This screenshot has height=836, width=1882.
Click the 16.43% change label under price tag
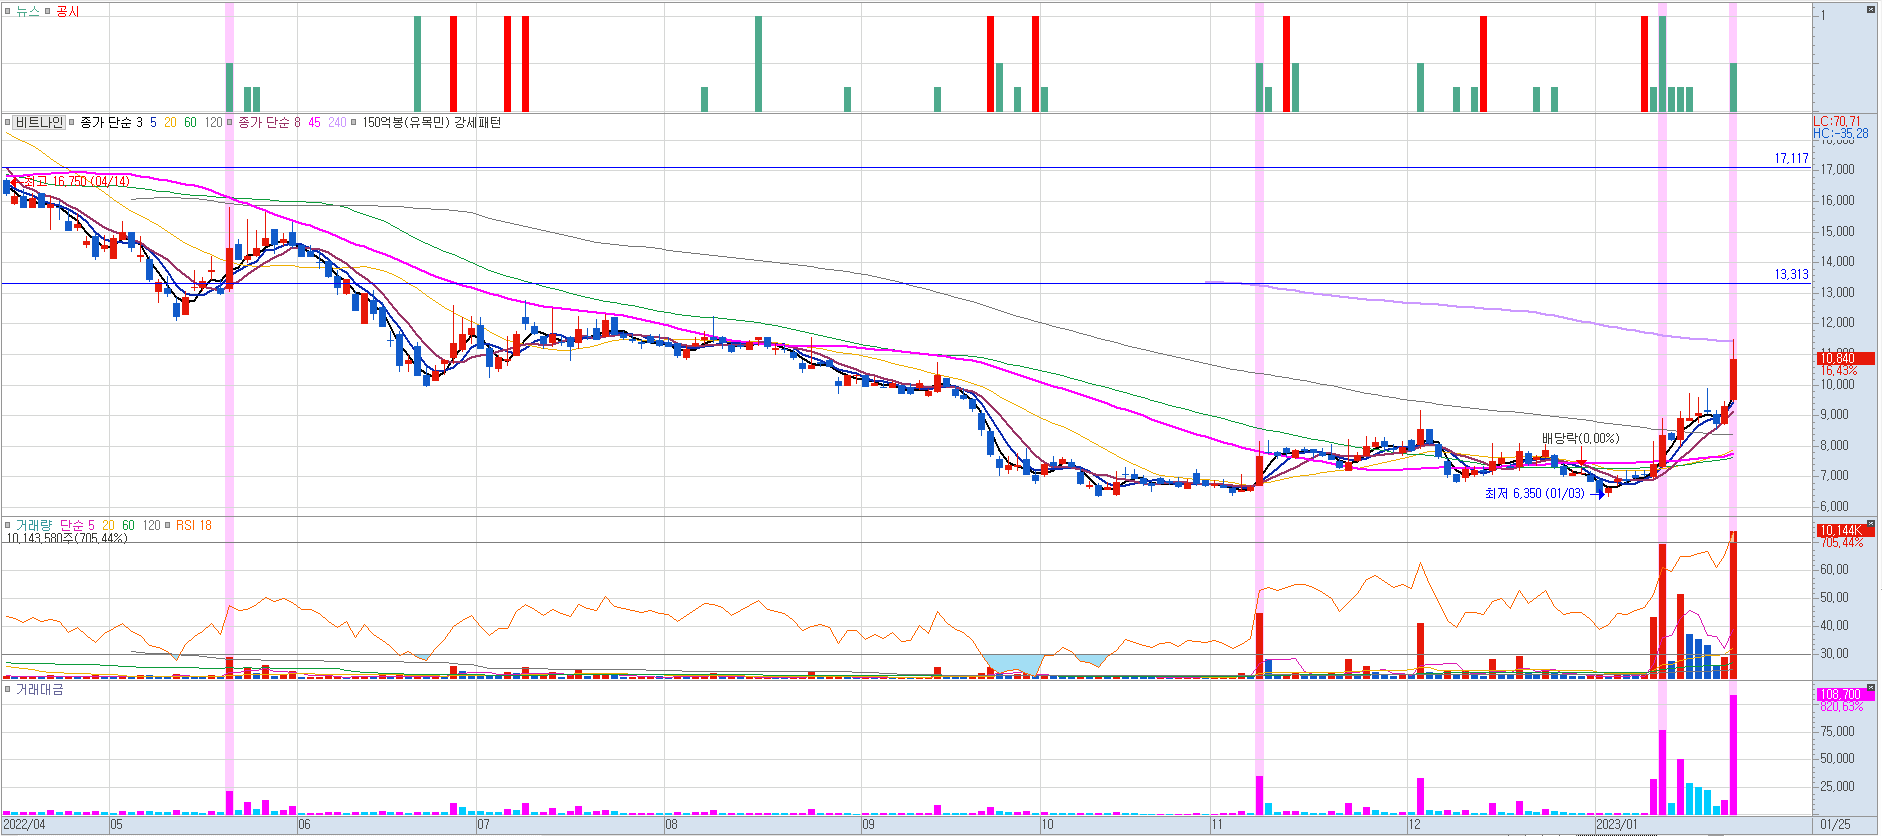1839,371
